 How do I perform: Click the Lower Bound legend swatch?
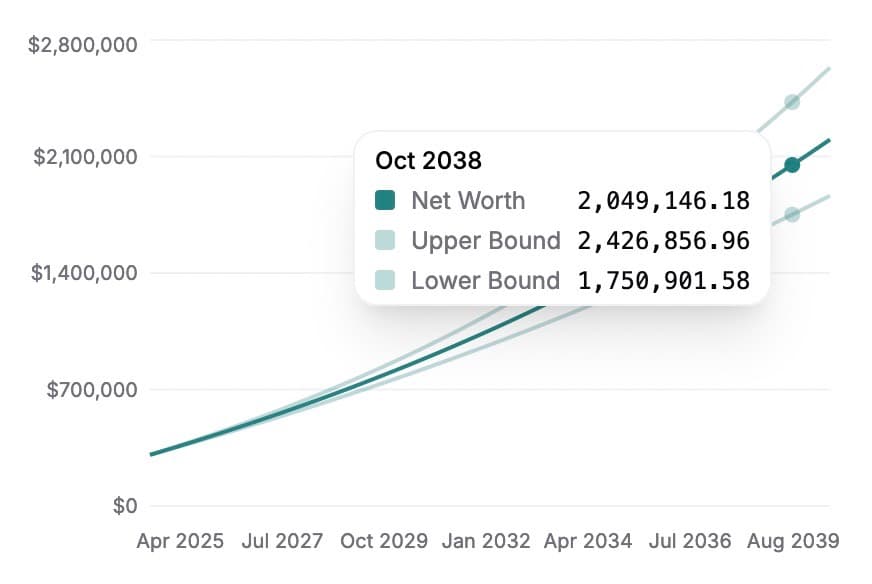tap(385, 280)
